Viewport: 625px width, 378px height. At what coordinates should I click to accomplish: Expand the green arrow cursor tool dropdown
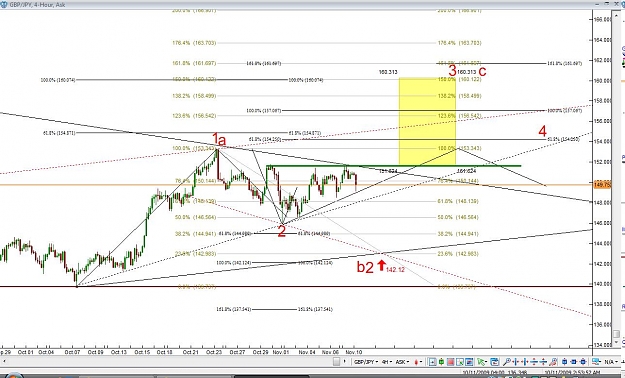[x=486, y=362]
